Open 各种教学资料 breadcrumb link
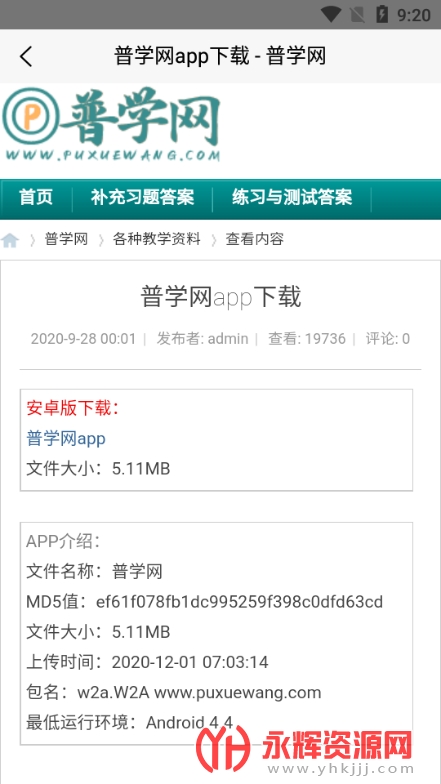The image size is (441, 784). click(x=156, y=239)
